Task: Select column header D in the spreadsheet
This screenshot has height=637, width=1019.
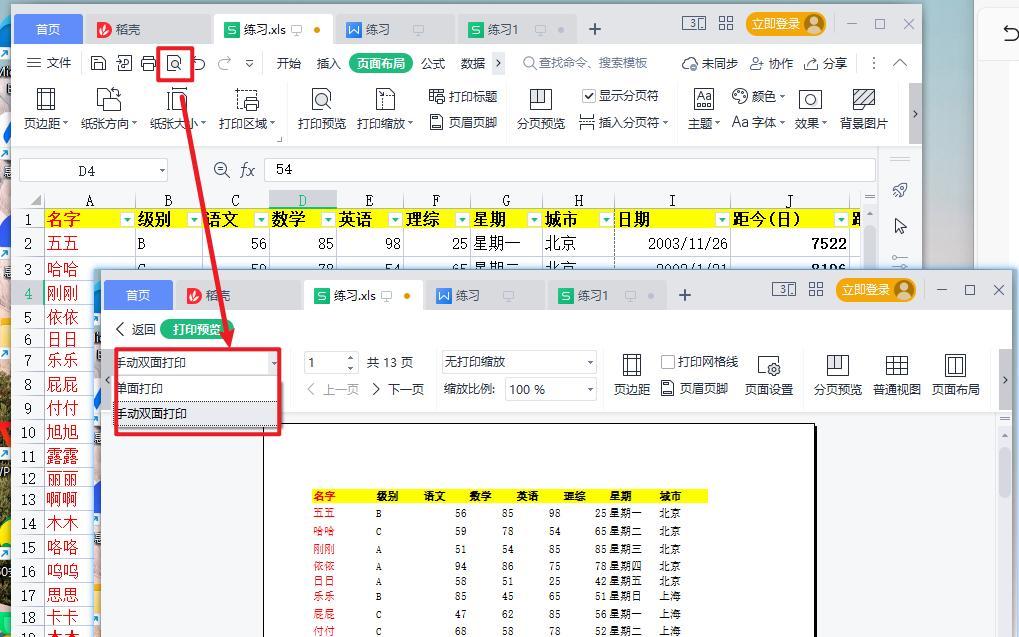Action: tap(303, 201)
